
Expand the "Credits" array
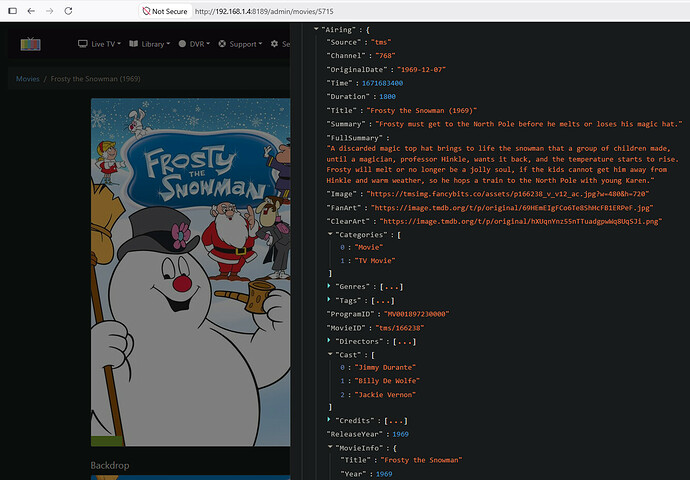[329, 420]
